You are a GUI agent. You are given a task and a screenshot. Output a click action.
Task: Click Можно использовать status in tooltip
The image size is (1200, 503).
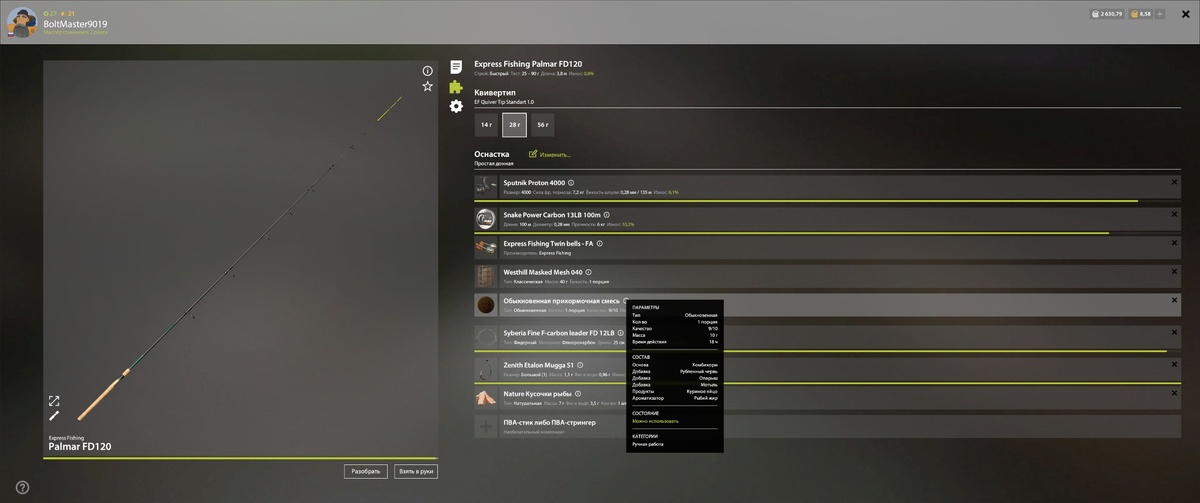(655, 421)
